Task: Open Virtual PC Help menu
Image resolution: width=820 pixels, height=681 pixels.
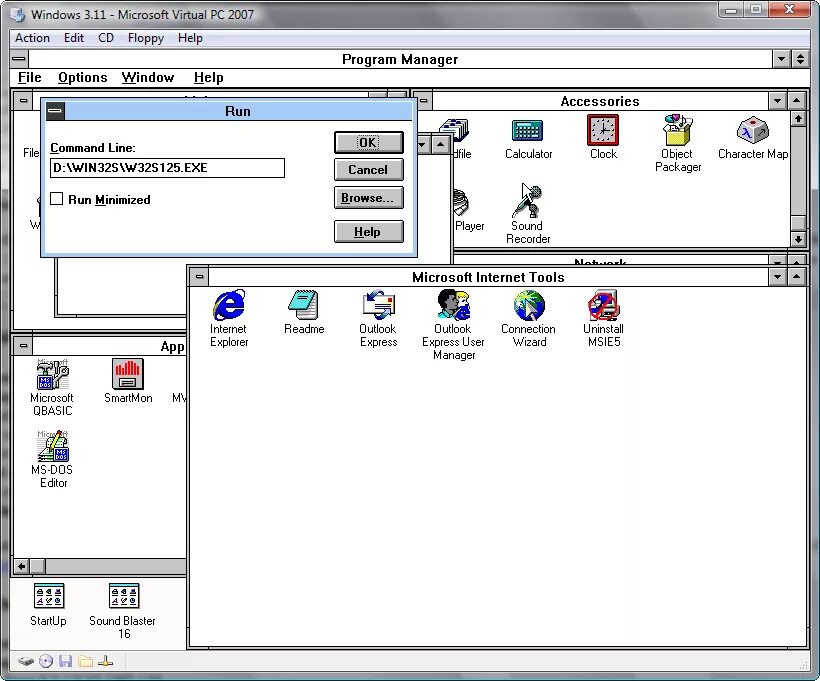Action: 190,38
